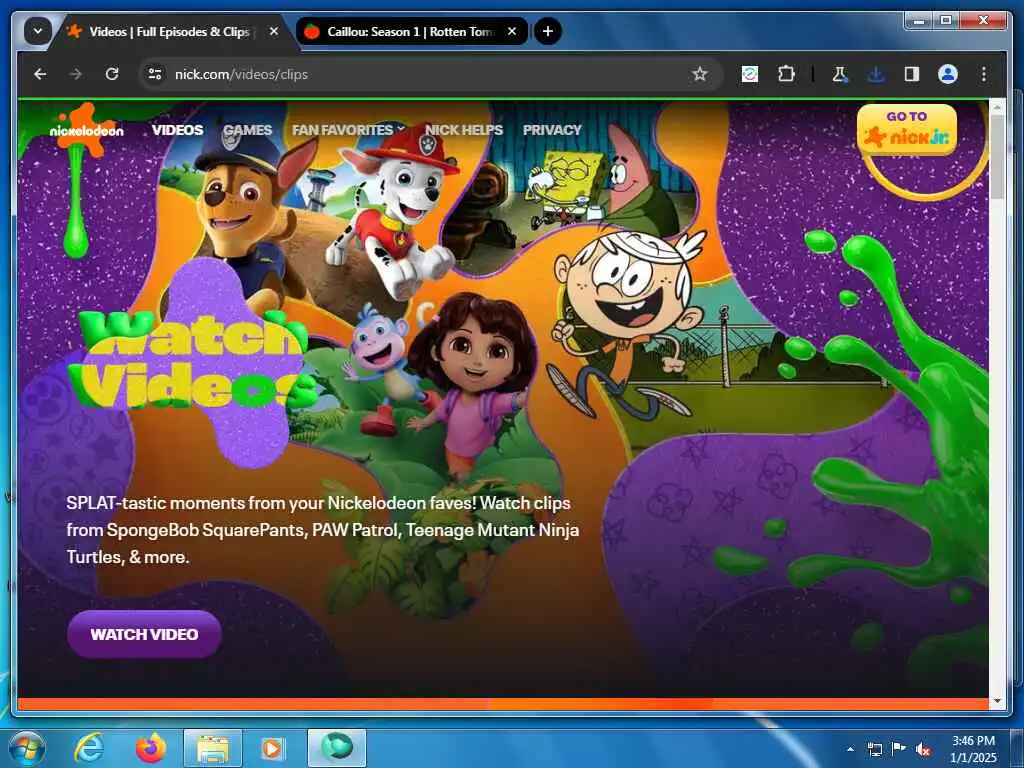Image resolution: width=1024 pixels, height=768 pixels.
Task: Open the Action Center flag icon
Action: coord(899,749)
